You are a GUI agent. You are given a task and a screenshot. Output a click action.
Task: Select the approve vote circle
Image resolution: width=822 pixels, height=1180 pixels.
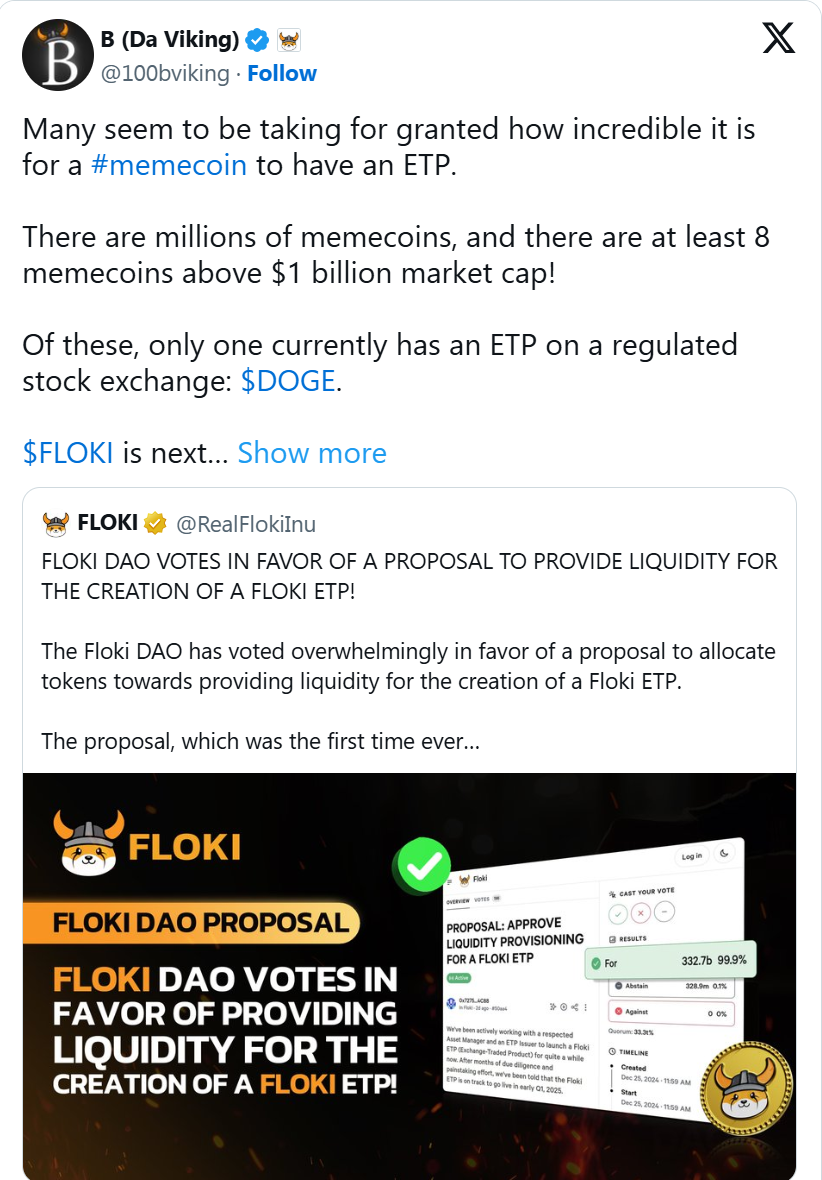pyautogui.click(x=618, y=912)
